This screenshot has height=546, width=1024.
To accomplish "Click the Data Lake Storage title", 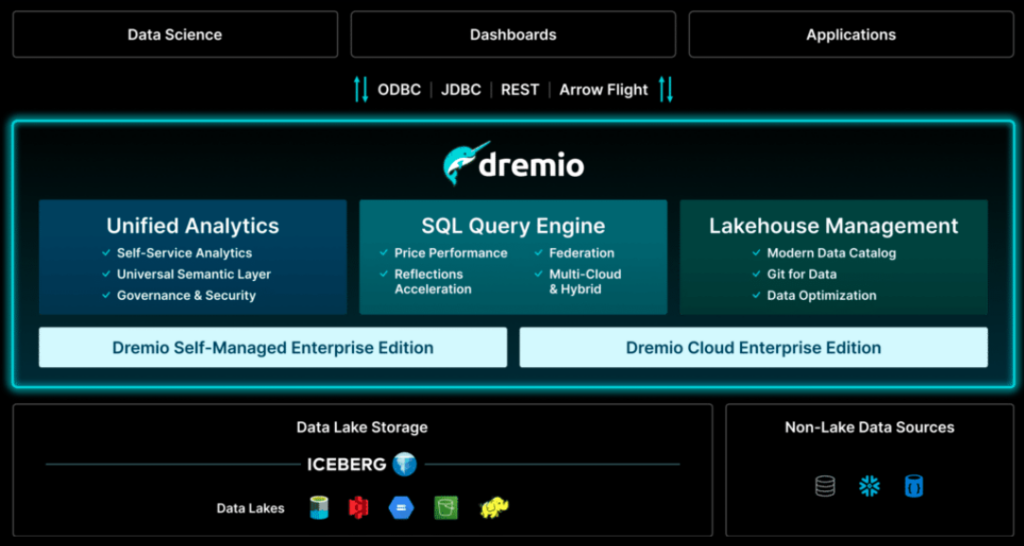I will click(362, 427).
